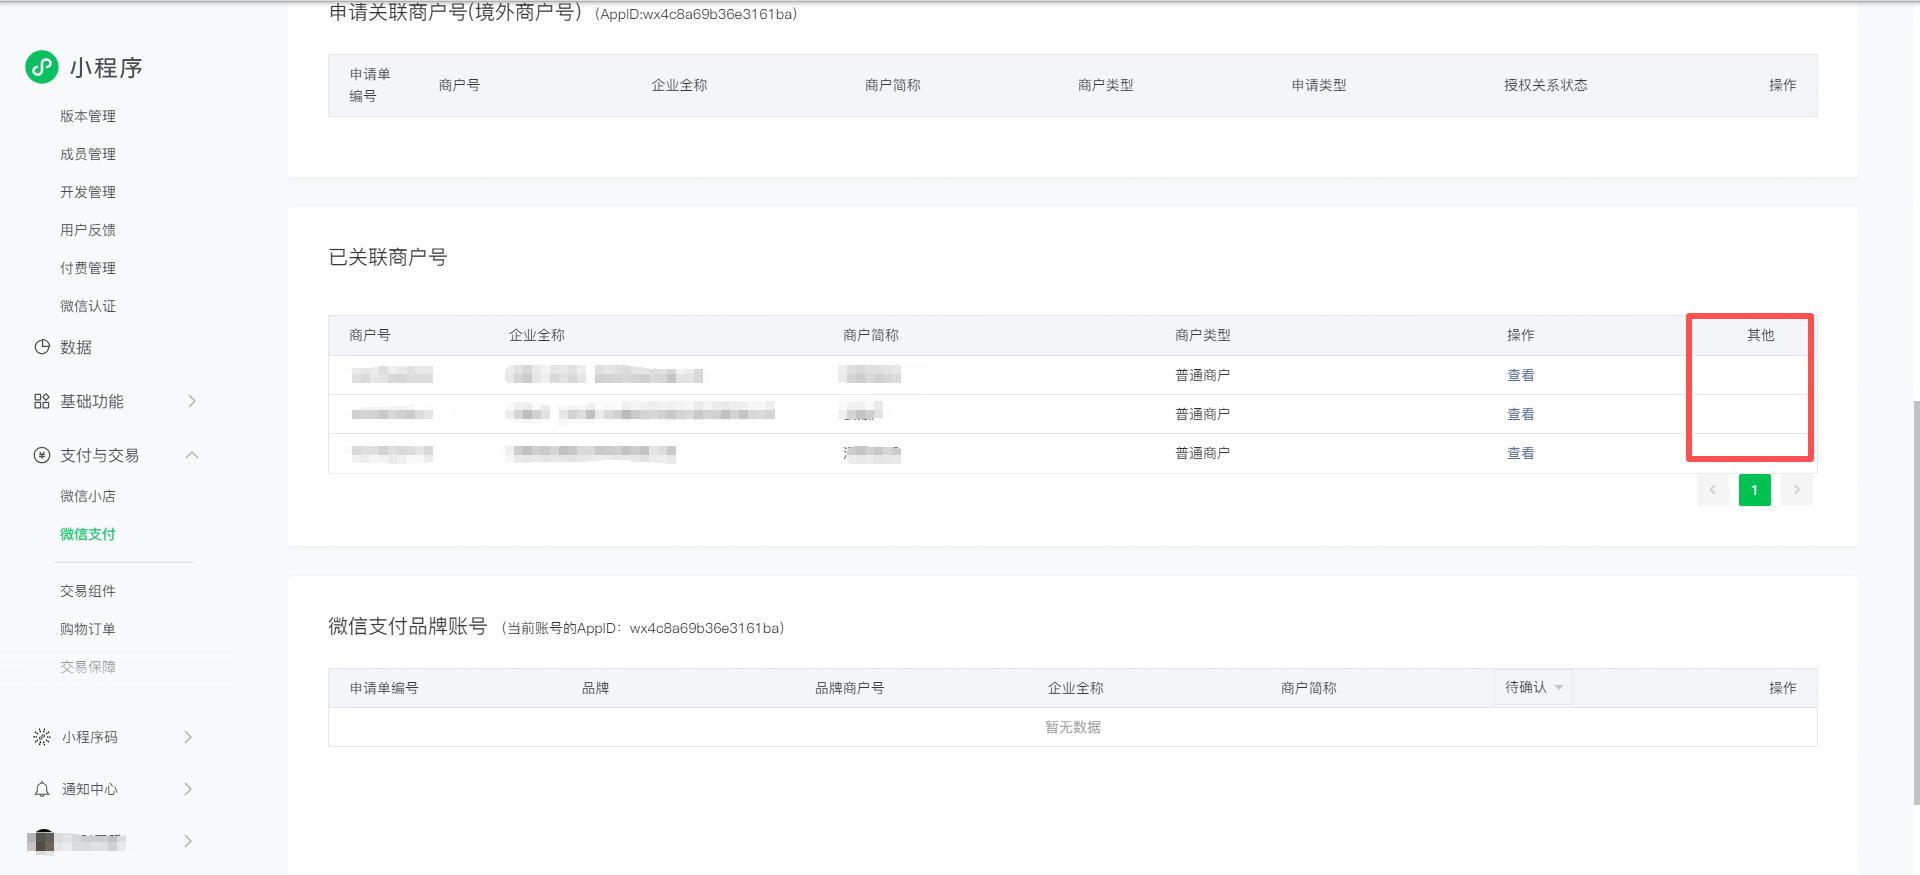Click the 其他 column header
The width and height of the screenshot is (1920, 875).
click(1761, 335)
